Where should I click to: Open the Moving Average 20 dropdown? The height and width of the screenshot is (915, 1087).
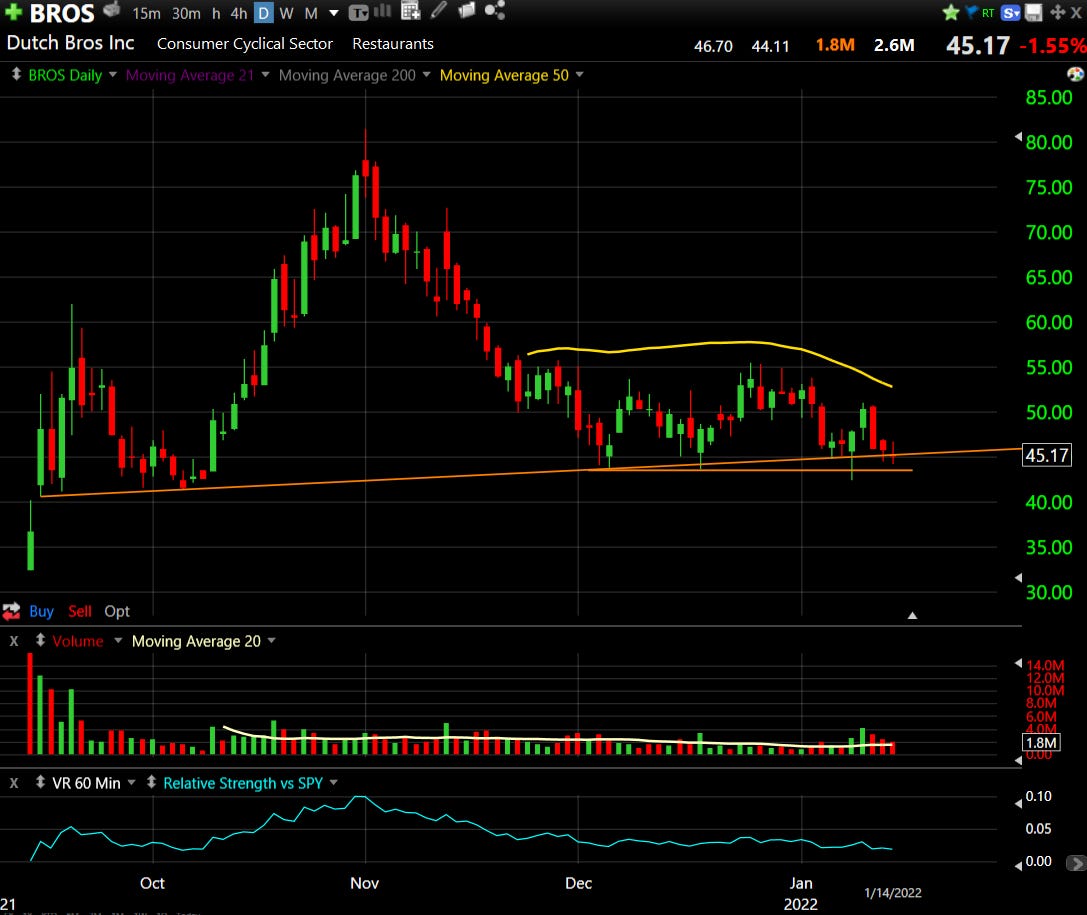pyautogui.click(x=271, y=640)
